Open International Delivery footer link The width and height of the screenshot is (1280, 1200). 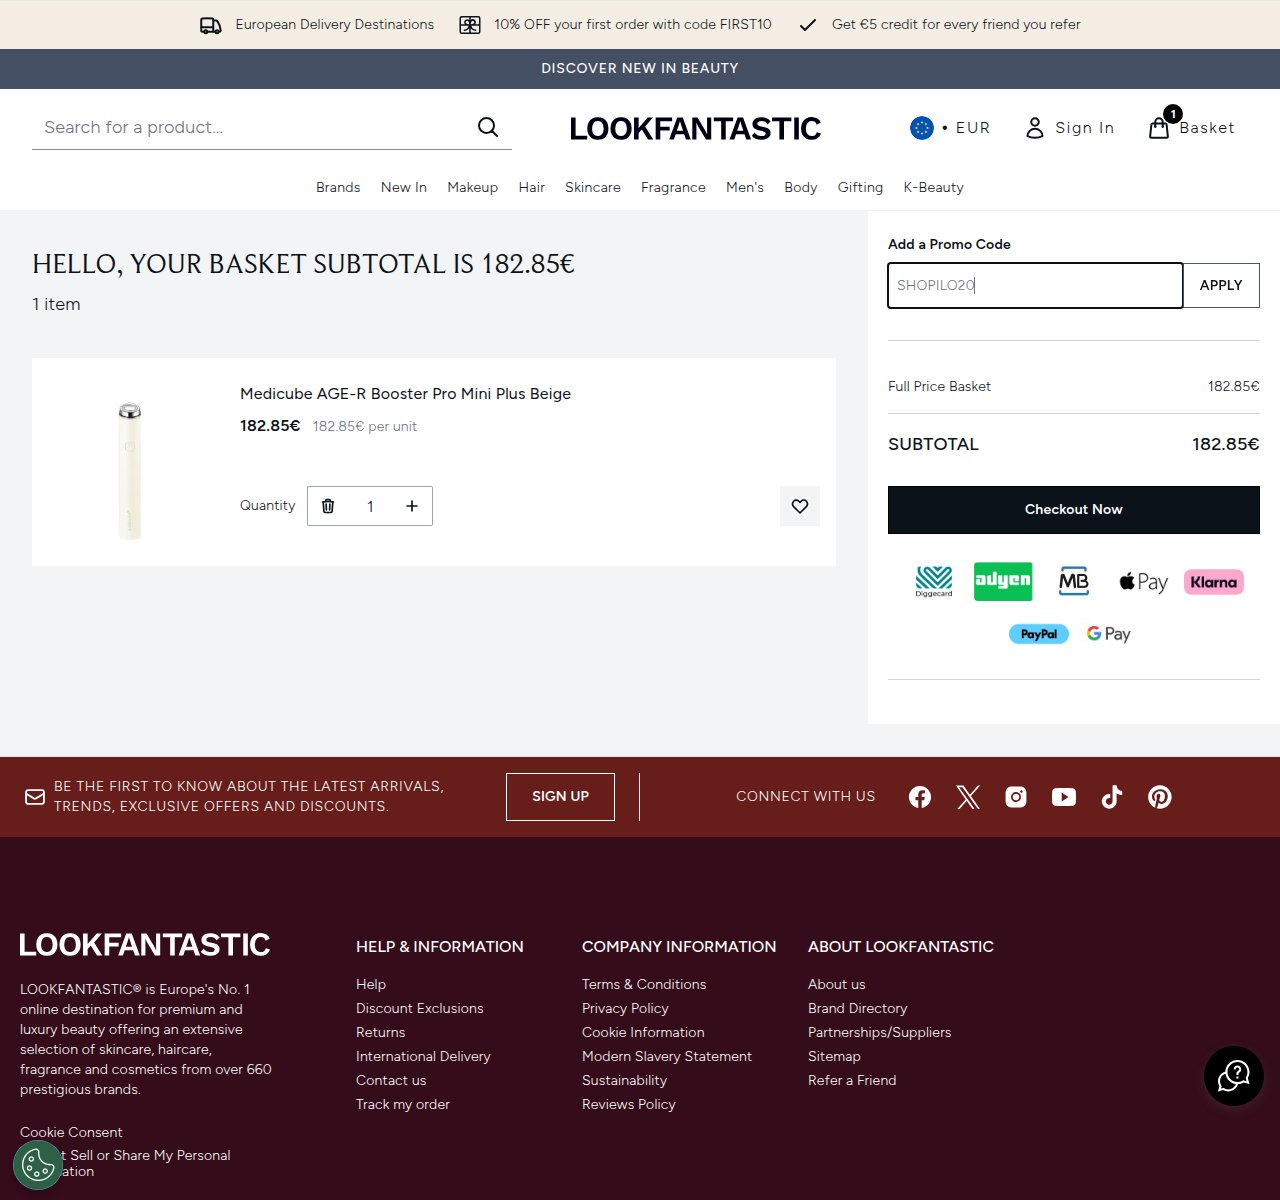click(423, 1056)
